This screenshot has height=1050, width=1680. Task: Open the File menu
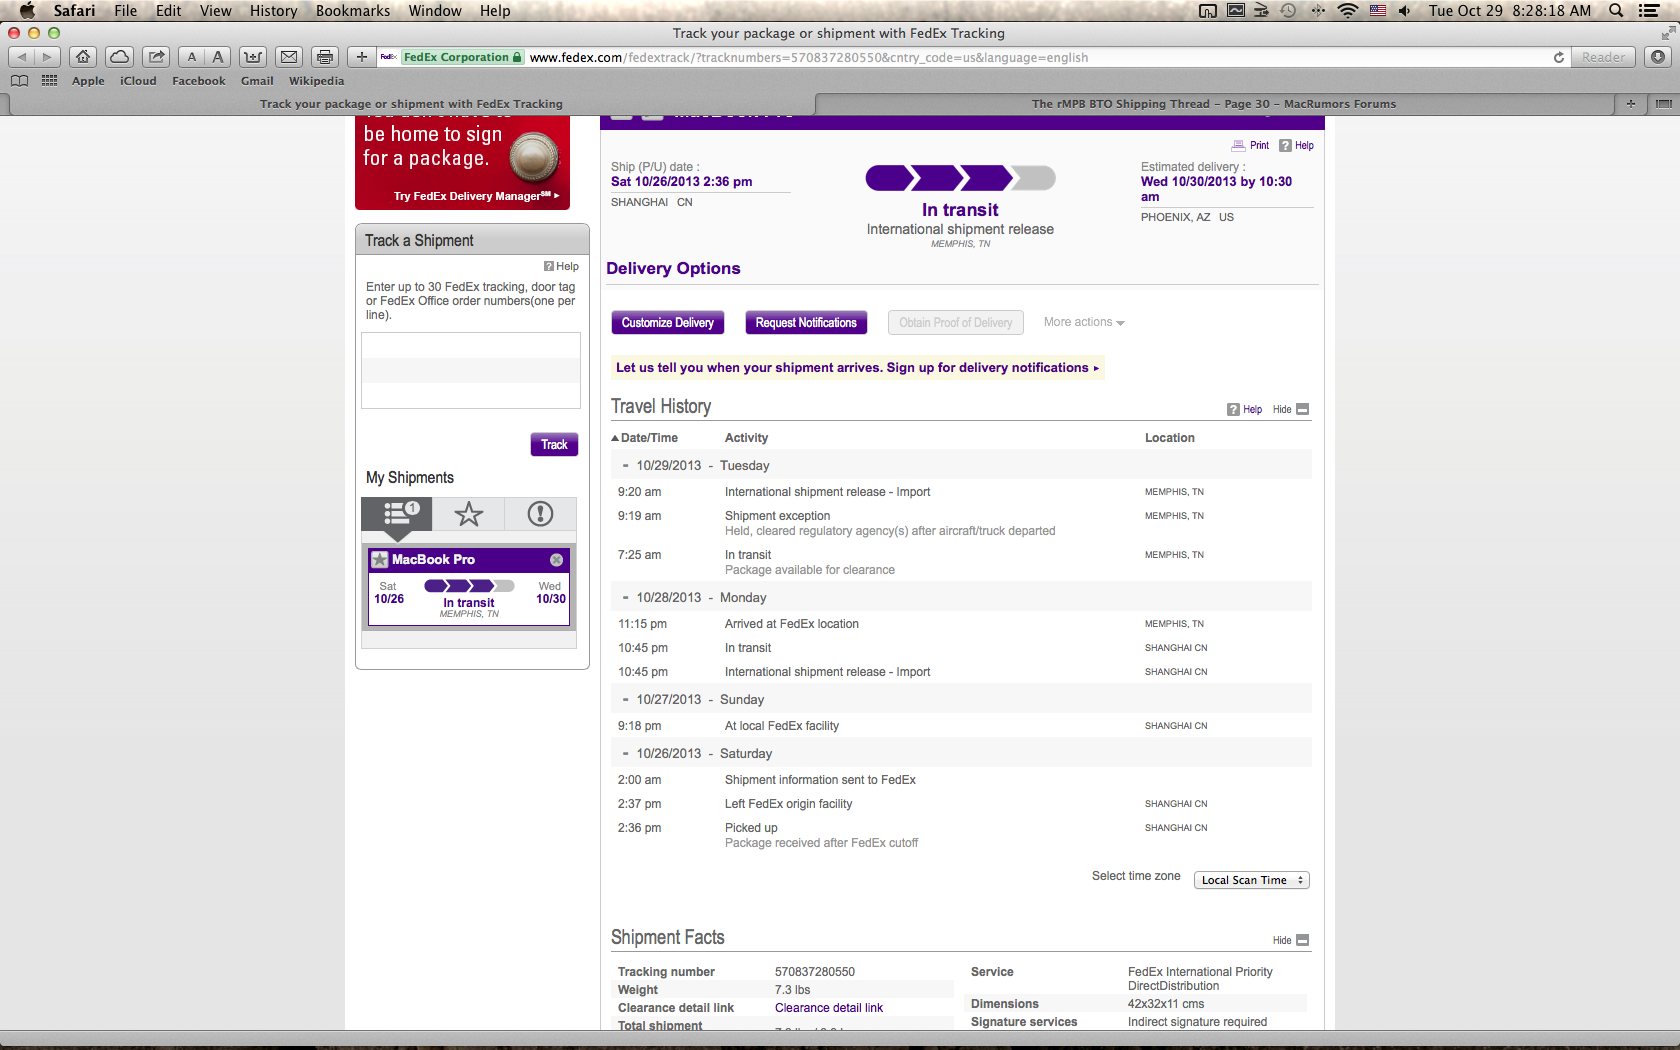(125, 11)
